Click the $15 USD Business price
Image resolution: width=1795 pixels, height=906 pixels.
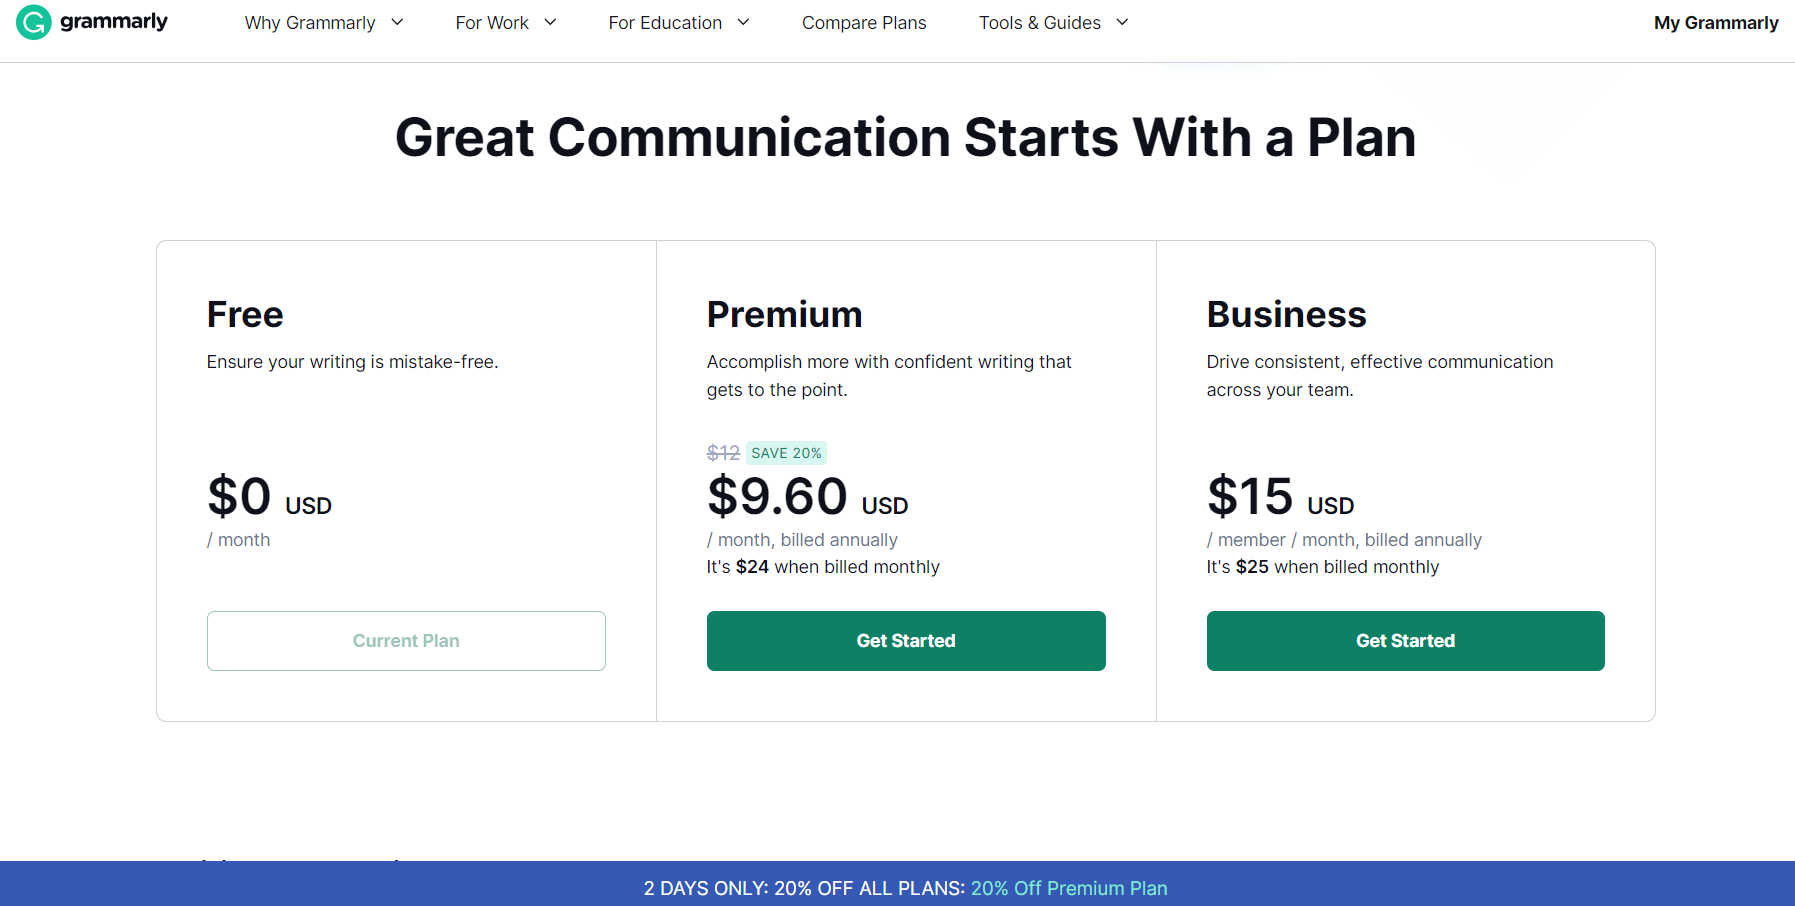(x=1280, y=497)
